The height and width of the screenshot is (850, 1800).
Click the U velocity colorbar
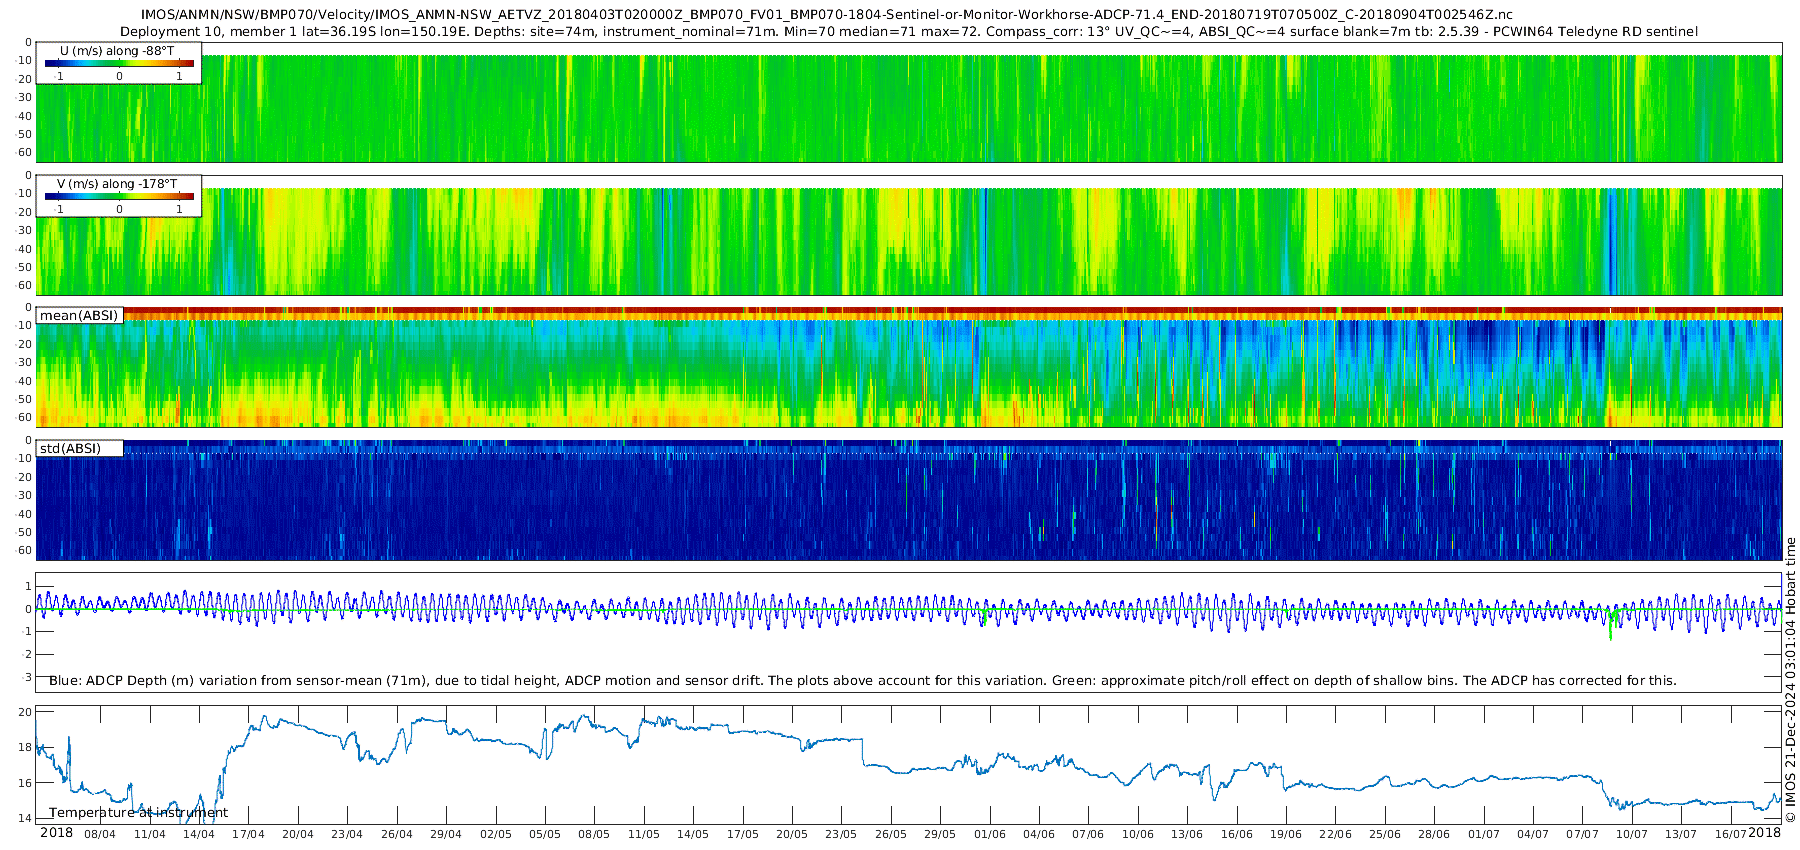pos(119,63)
